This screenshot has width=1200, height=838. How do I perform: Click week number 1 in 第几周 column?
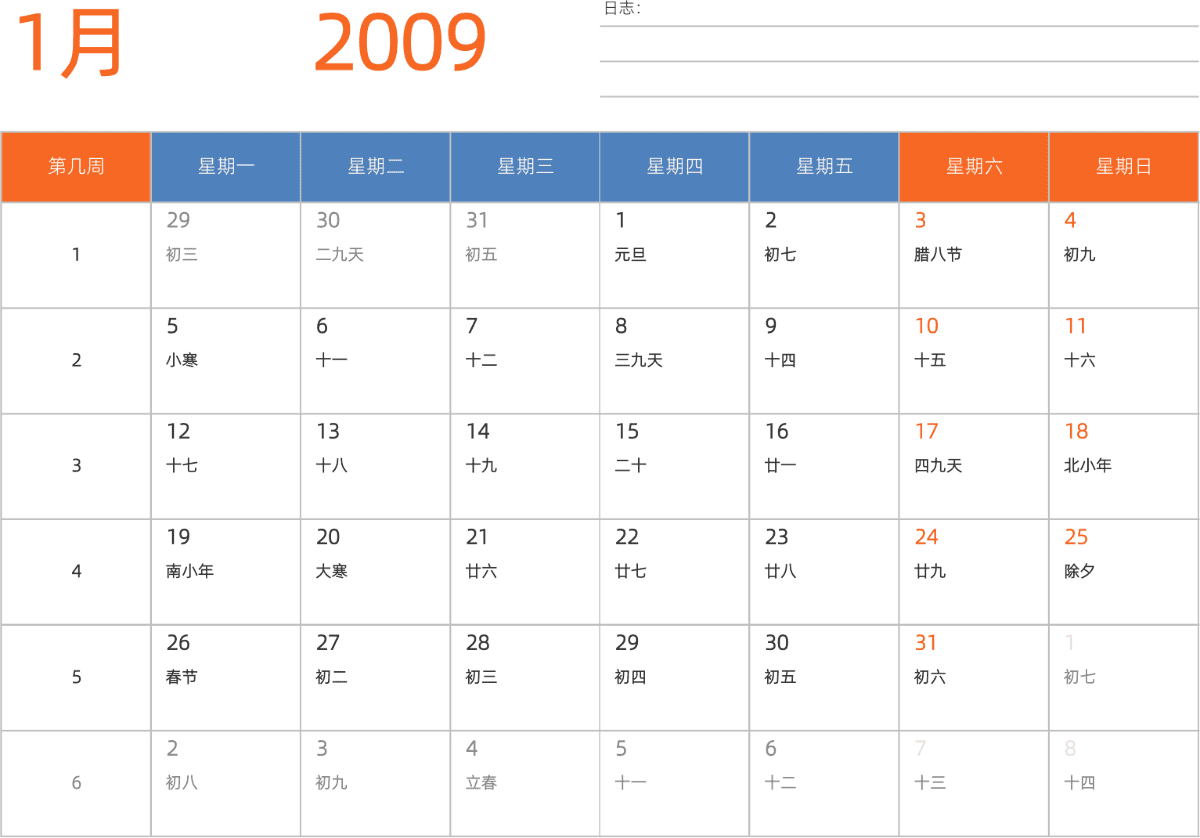point(76,255)
